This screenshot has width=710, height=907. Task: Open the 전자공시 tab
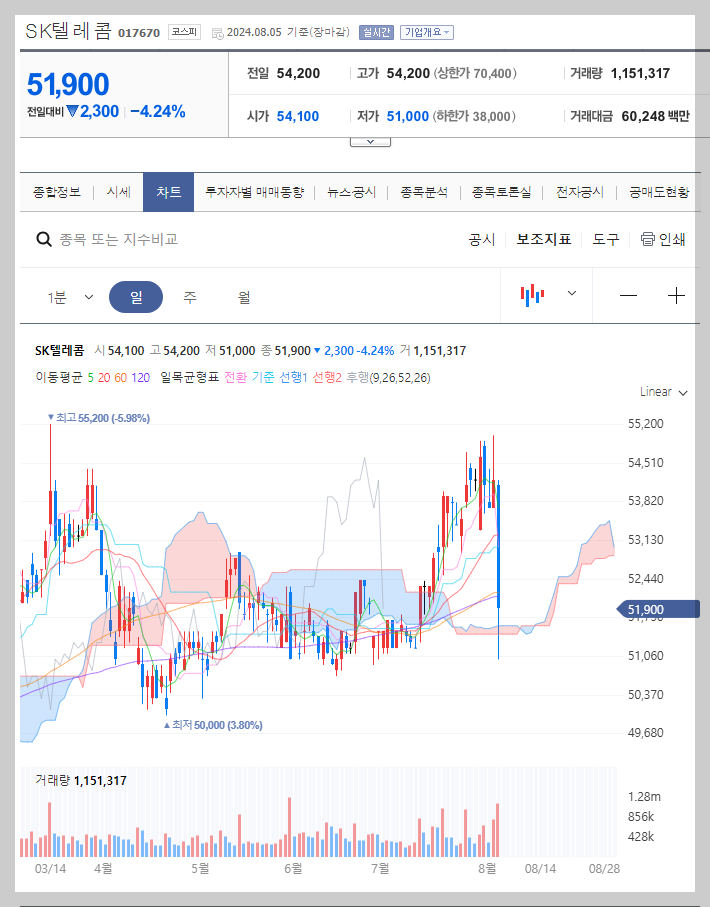(580, 192)
